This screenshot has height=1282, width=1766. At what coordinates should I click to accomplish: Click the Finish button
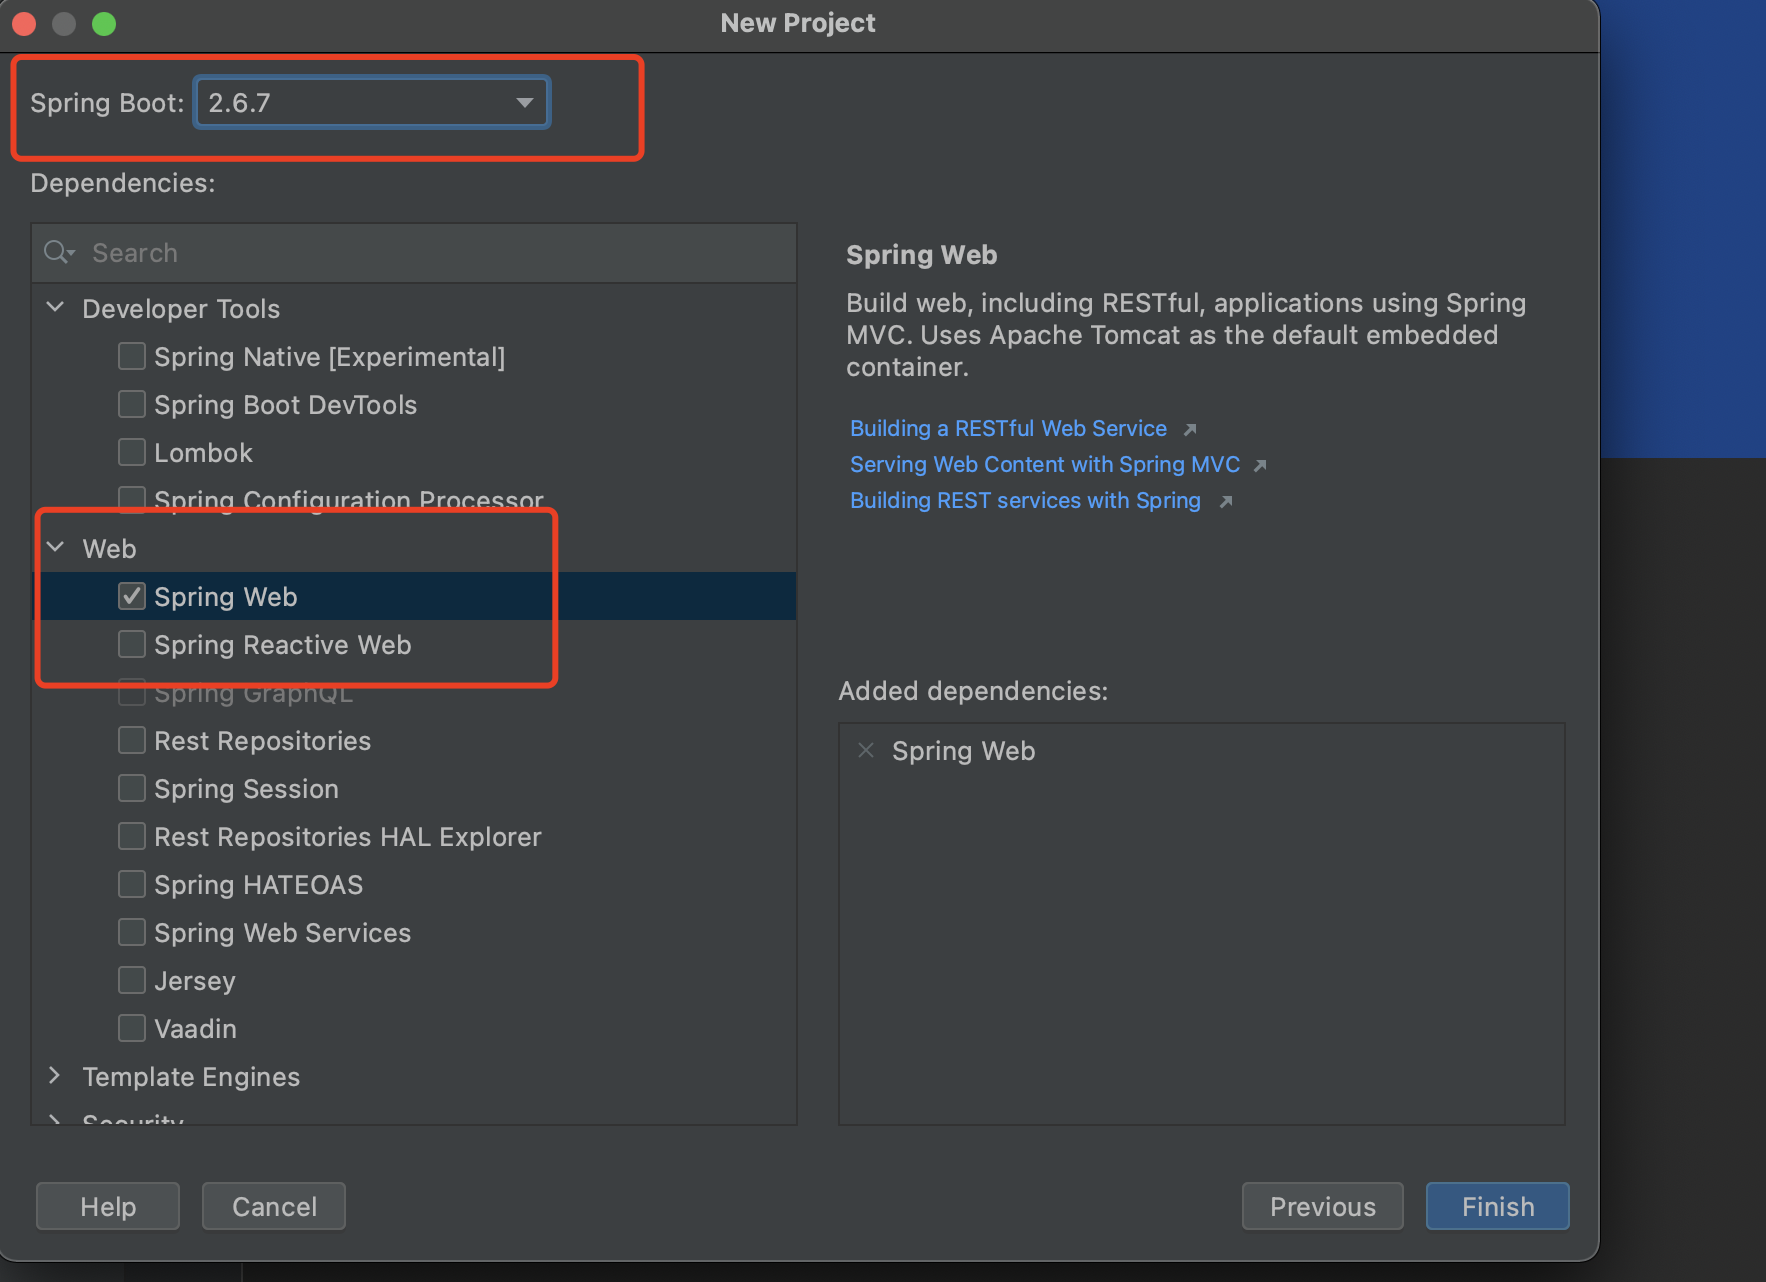pos(1497,1207)
